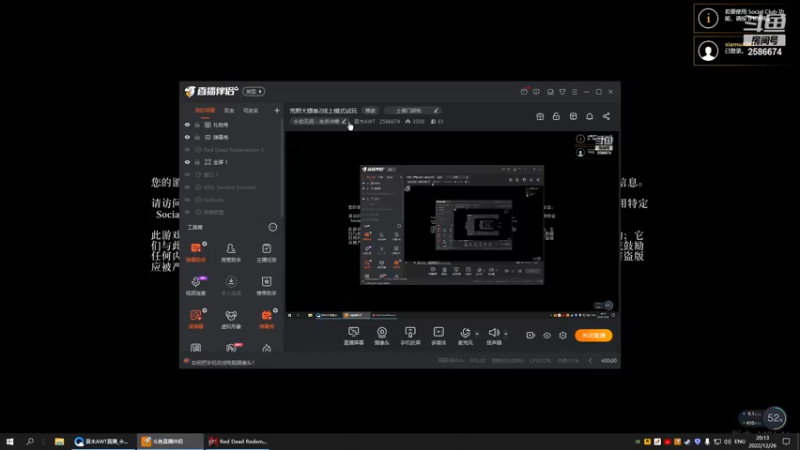This screenshot has height=450, width=800.
Task: Click the room ID 2586674 in the header
Action: pyautogui.click(x=390, y=122)
